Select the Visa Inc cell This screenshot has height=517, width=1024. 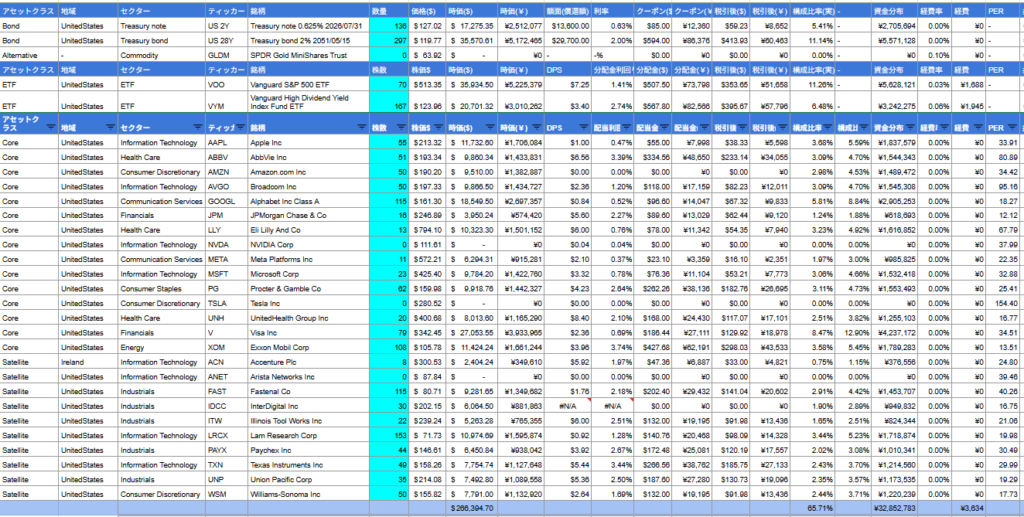(x=308, y=333)
